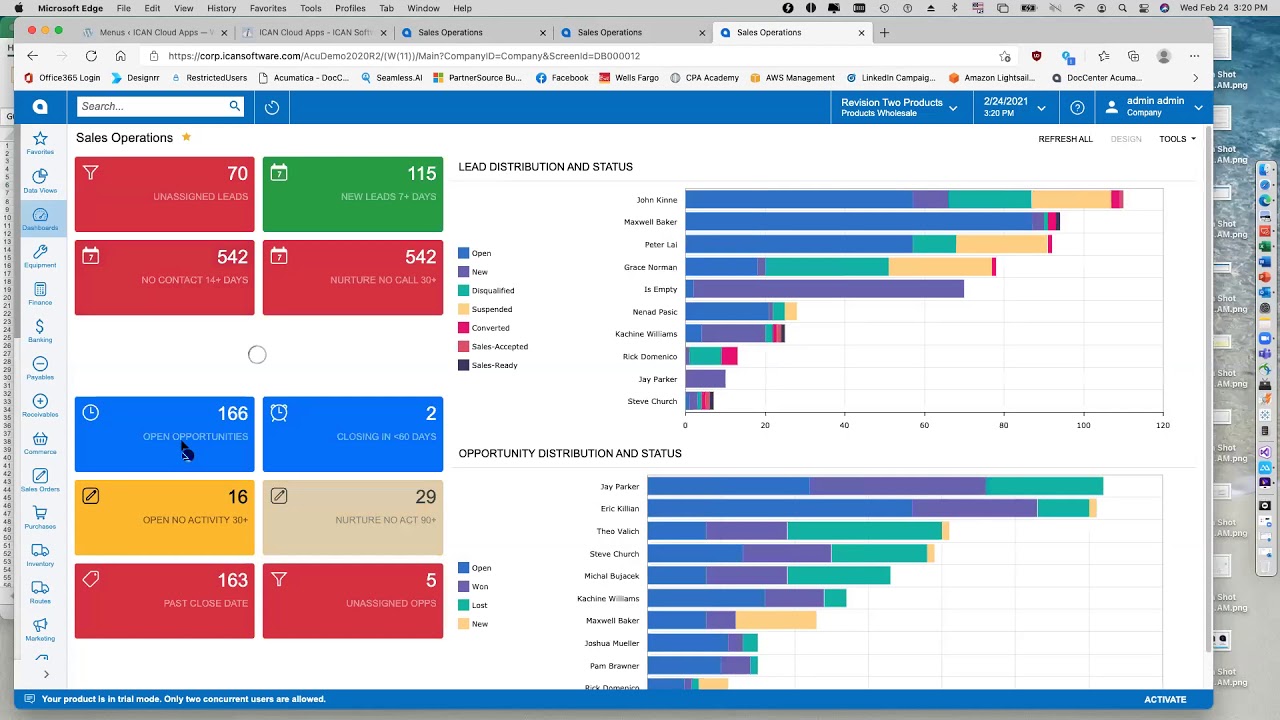Open Receivables workspace in sidebar
The height and width of the screenshot is (720, 1280).
coord(40,405)
